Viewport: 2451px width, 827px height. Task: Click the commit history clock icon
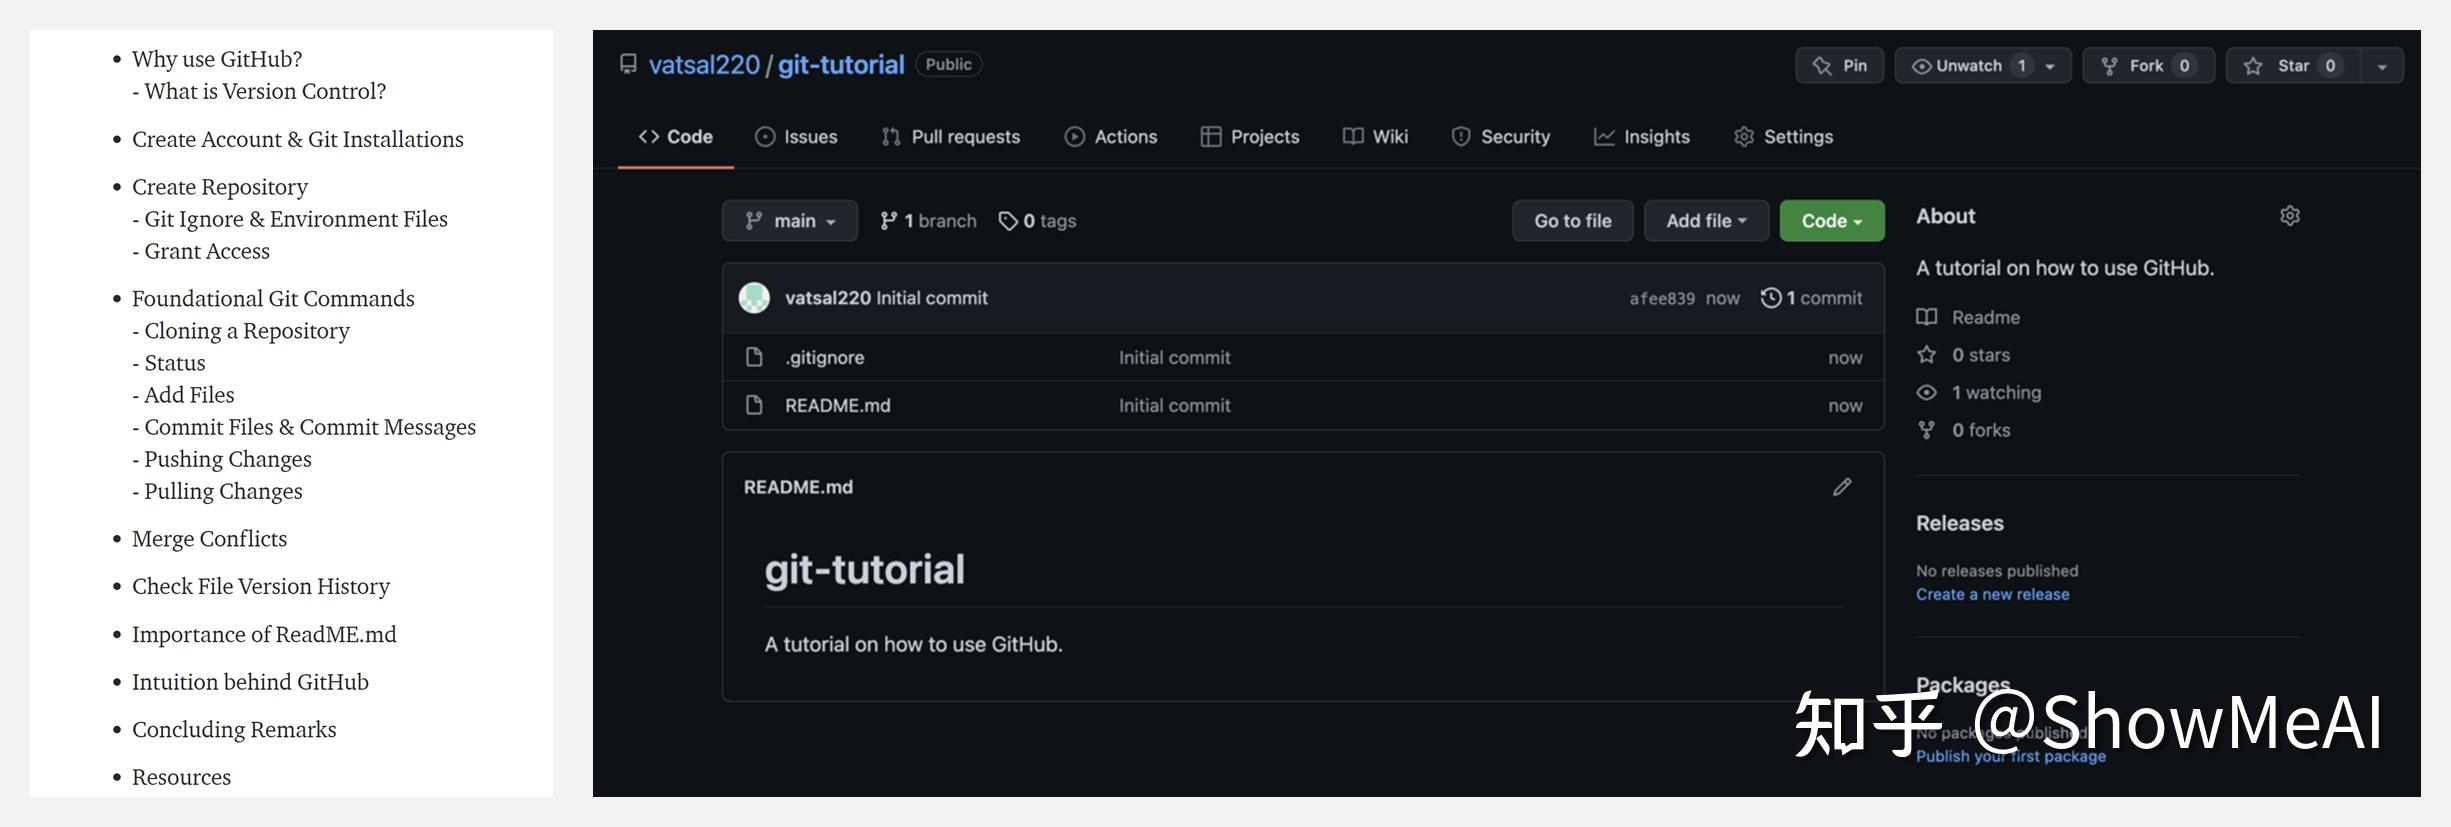point(1771,298)
